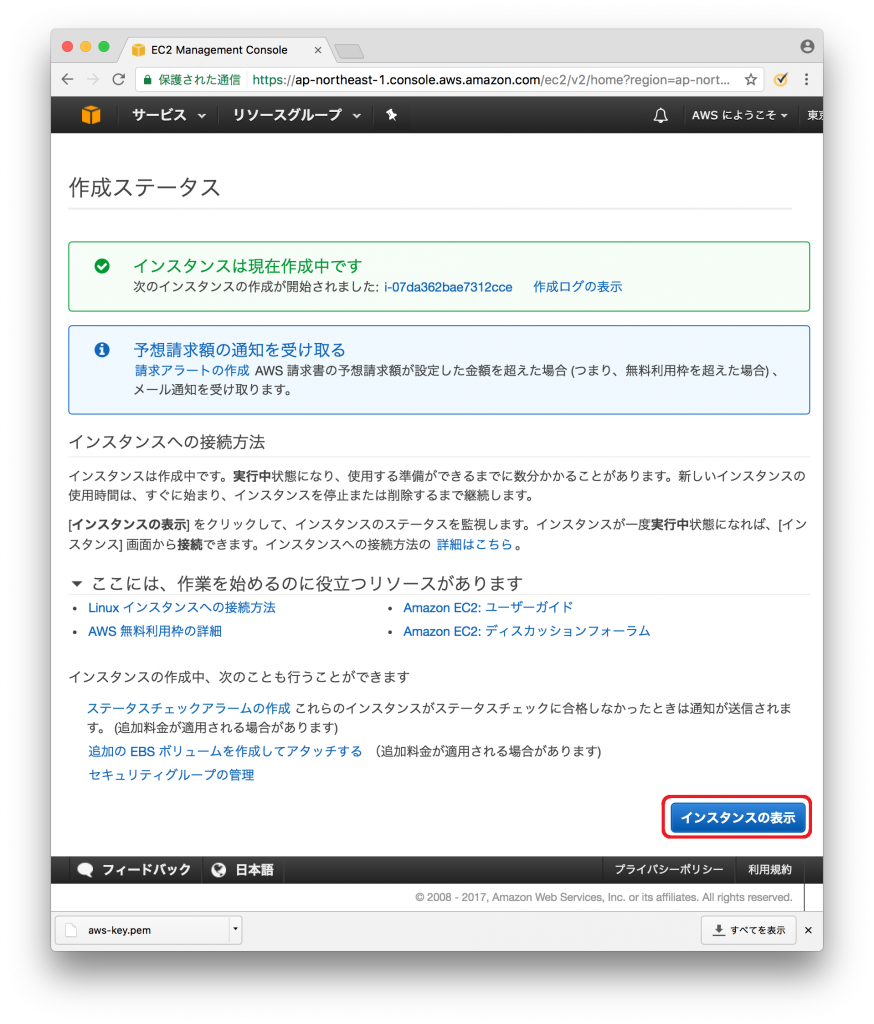Click 追加の EBS ボリュームを作成してアタッチする link
This screenshot has width=874, height=1024.
coord(225,752)
